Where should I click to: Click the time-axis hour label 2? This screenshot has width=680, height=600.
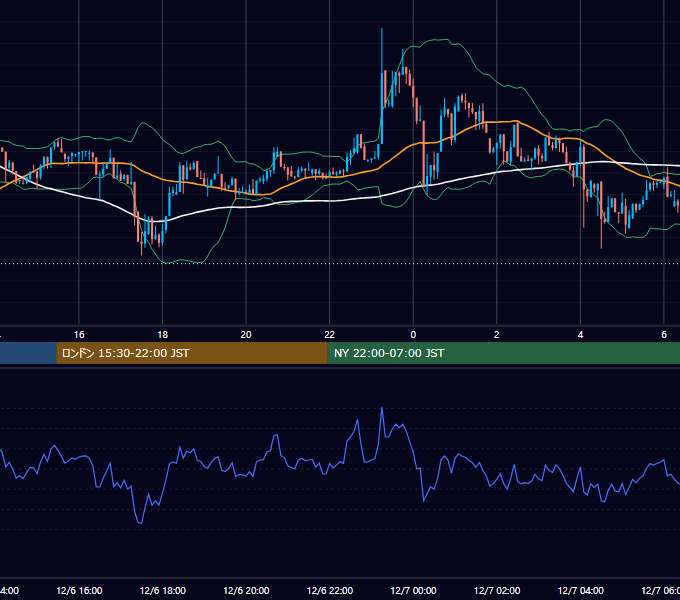pyautogui.click(x=497, y=335)
